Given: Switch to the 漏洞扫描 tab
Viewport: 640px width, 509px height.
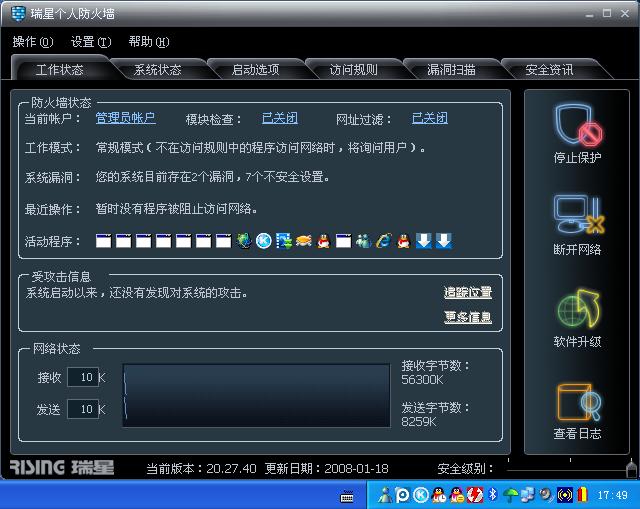Looking at the screenshot, I should [x=451, y=70].
